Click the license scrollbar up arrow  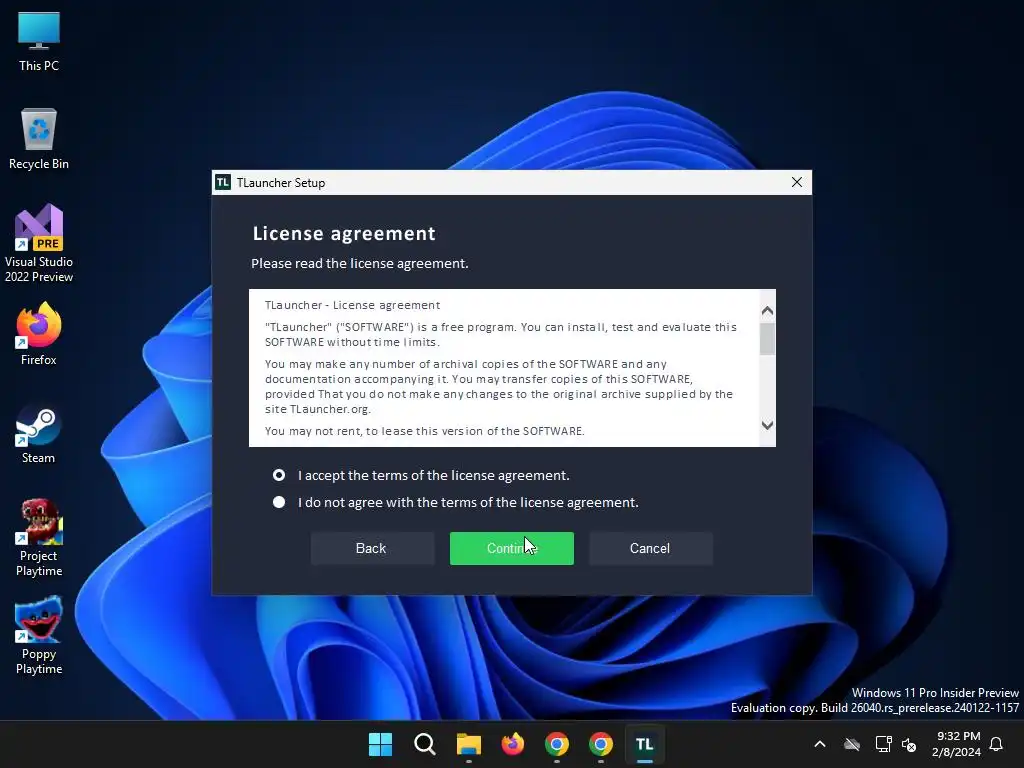point(767,311)
